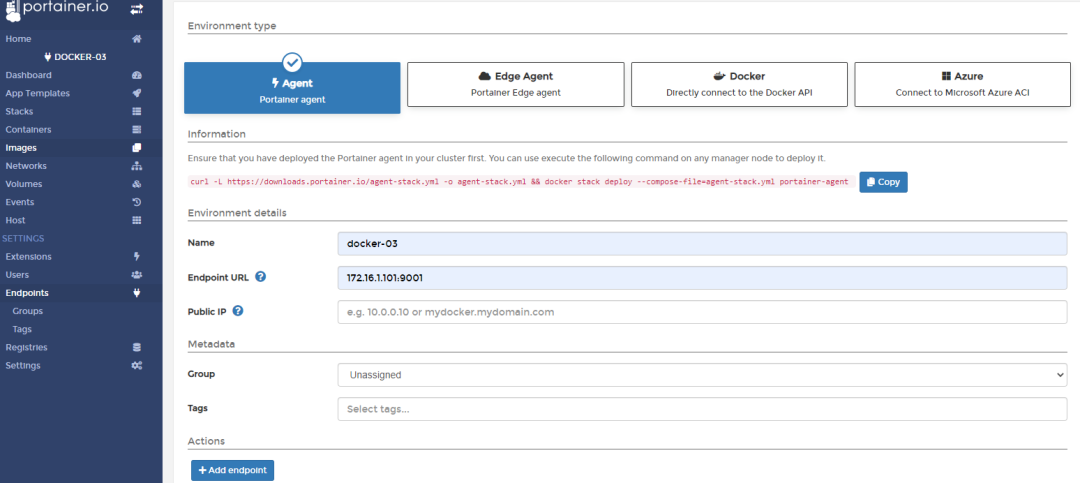Click the Users group icon
Viewport: 1080px width, 483px height.
[136, 274]
